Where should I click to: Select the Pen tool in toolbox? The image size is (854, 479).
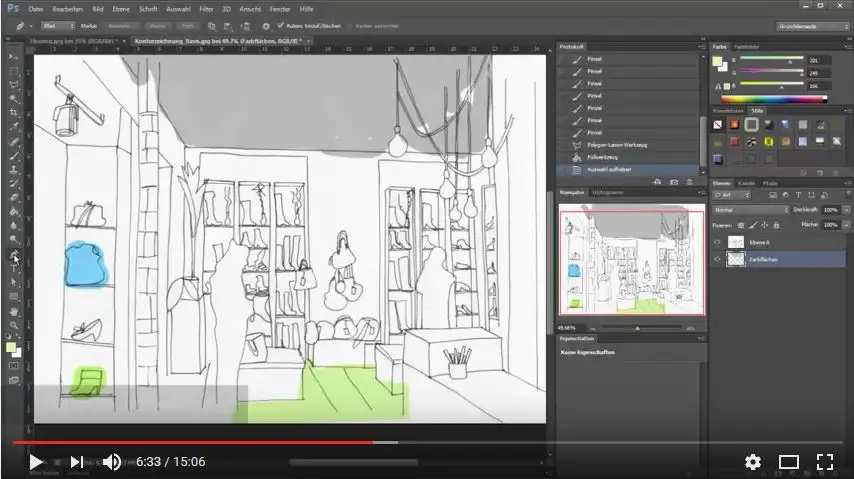(x=14, y=254)
